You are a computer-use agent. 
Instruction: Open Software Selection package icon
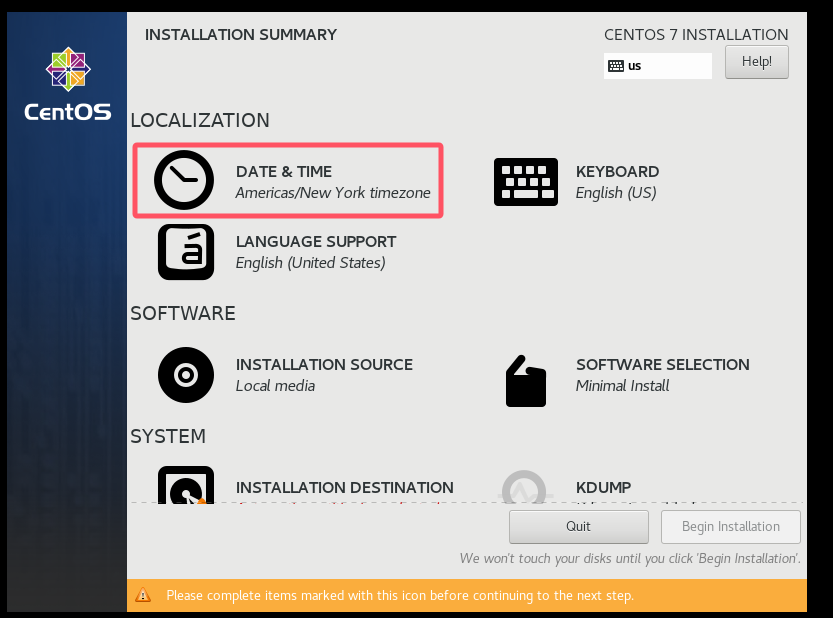525,381
